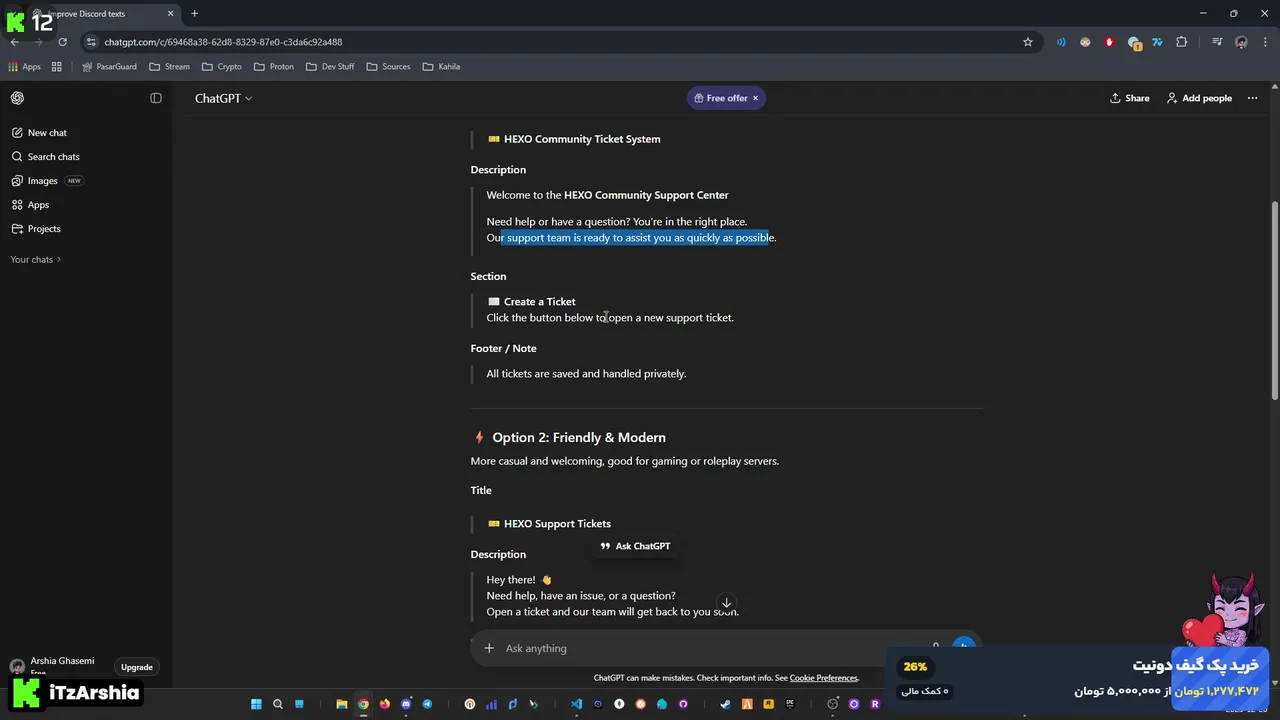The image size is (1280, 720).
Task: Click the 7TV extension icon
Action: pyautogui.click(x=1157, y=42)
